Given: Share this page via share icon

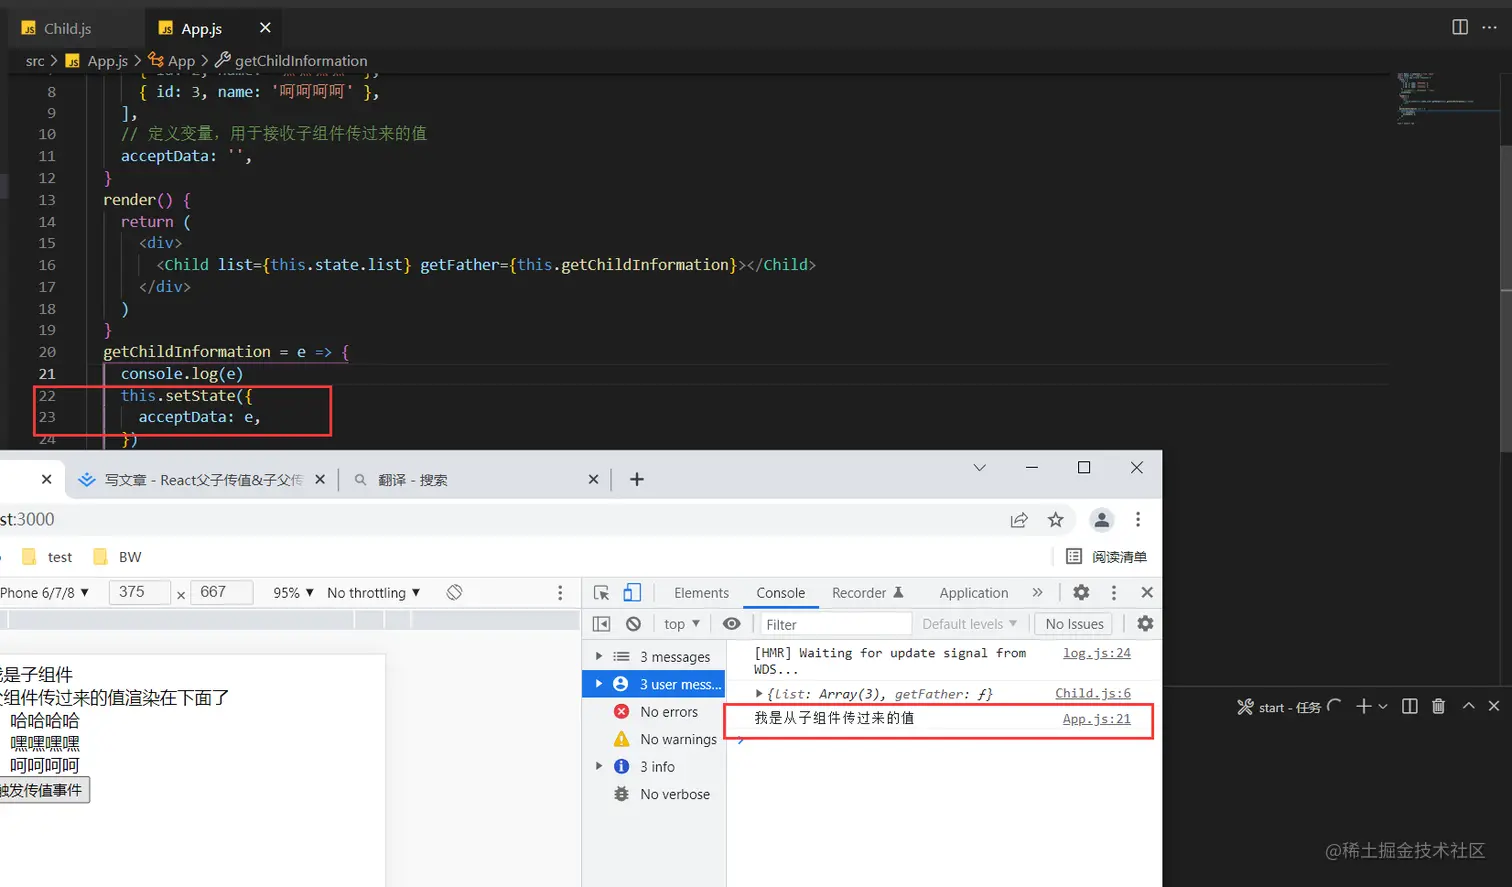Looking at the screenshot, I should [x=1019, y=519].
